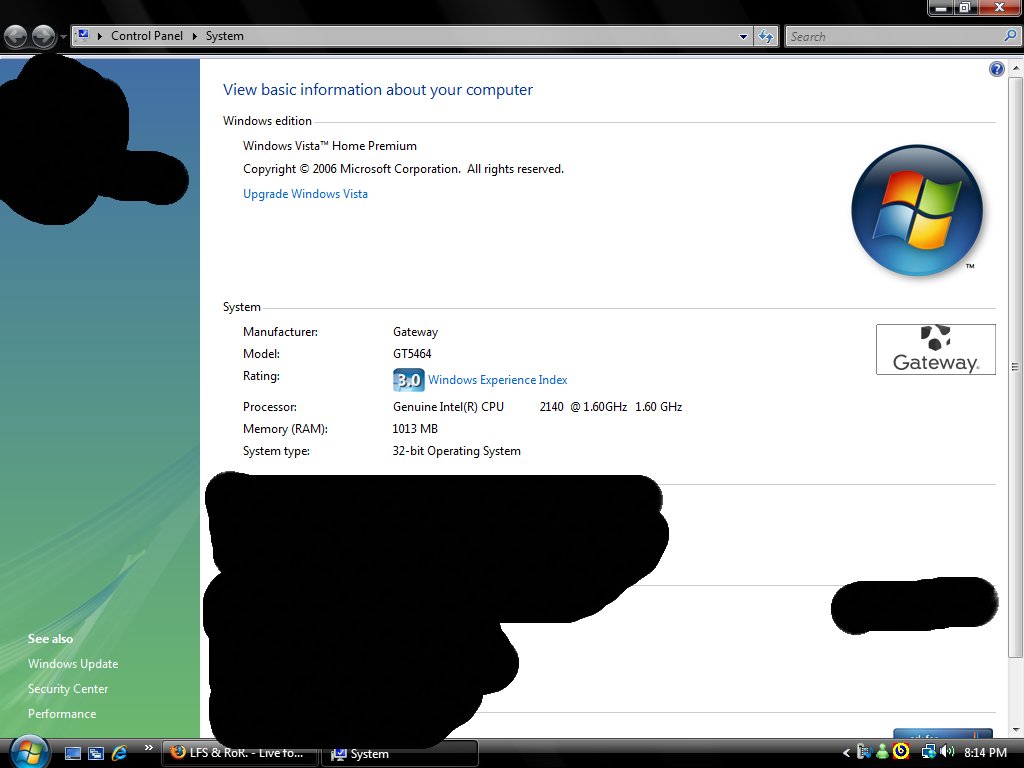Open Performance under See also
The height and width of the screenshot is (768, 1024).
pyautogui.click(x=62, y=714)
